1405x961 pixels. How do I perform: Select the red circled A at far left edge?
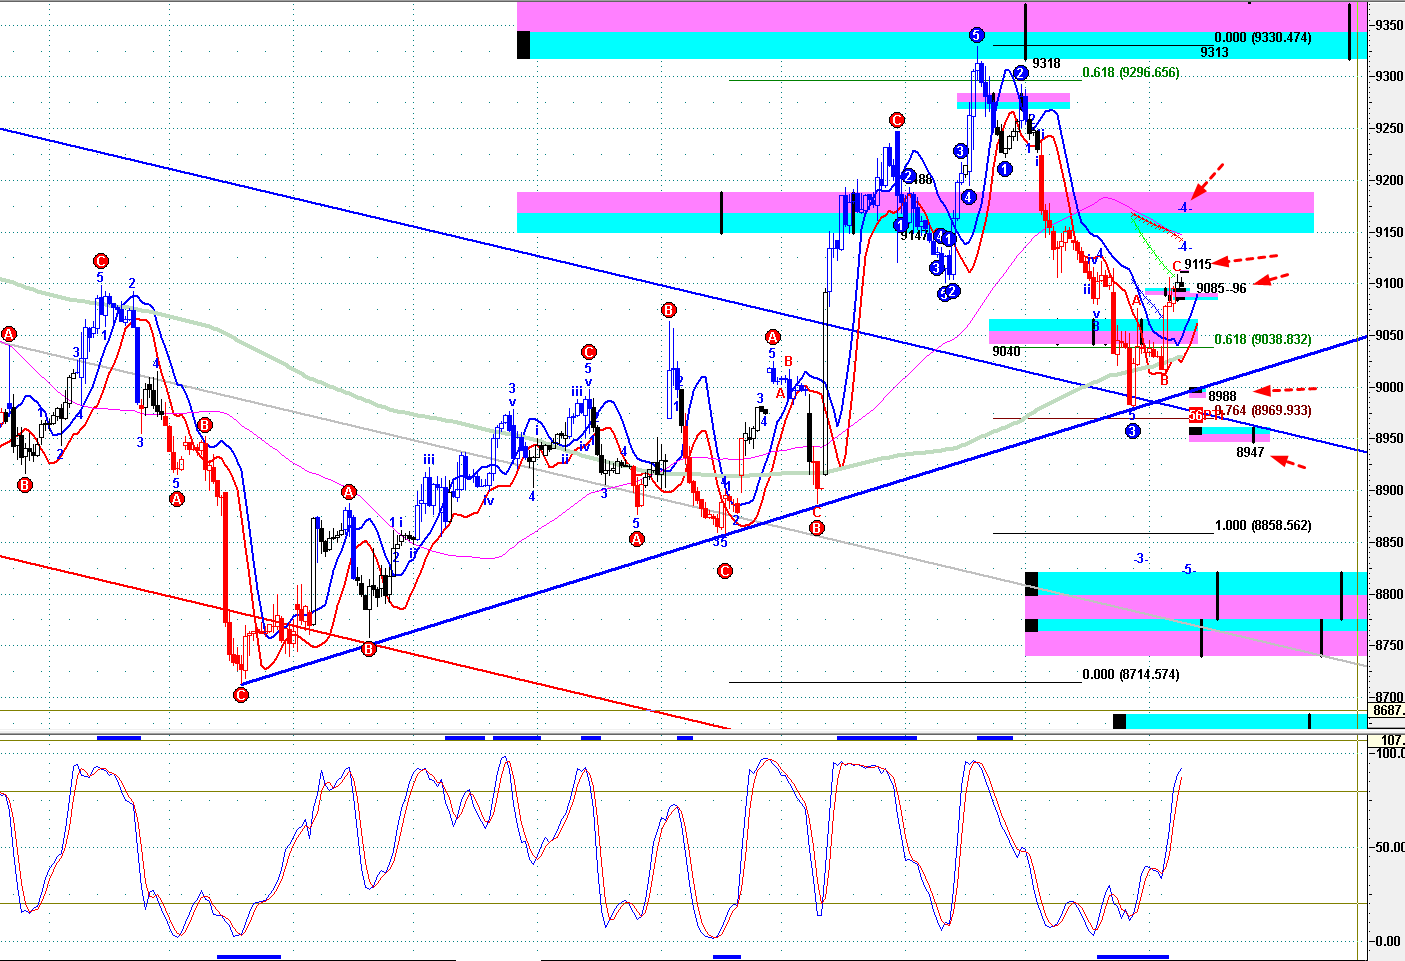tap(9, 334)
